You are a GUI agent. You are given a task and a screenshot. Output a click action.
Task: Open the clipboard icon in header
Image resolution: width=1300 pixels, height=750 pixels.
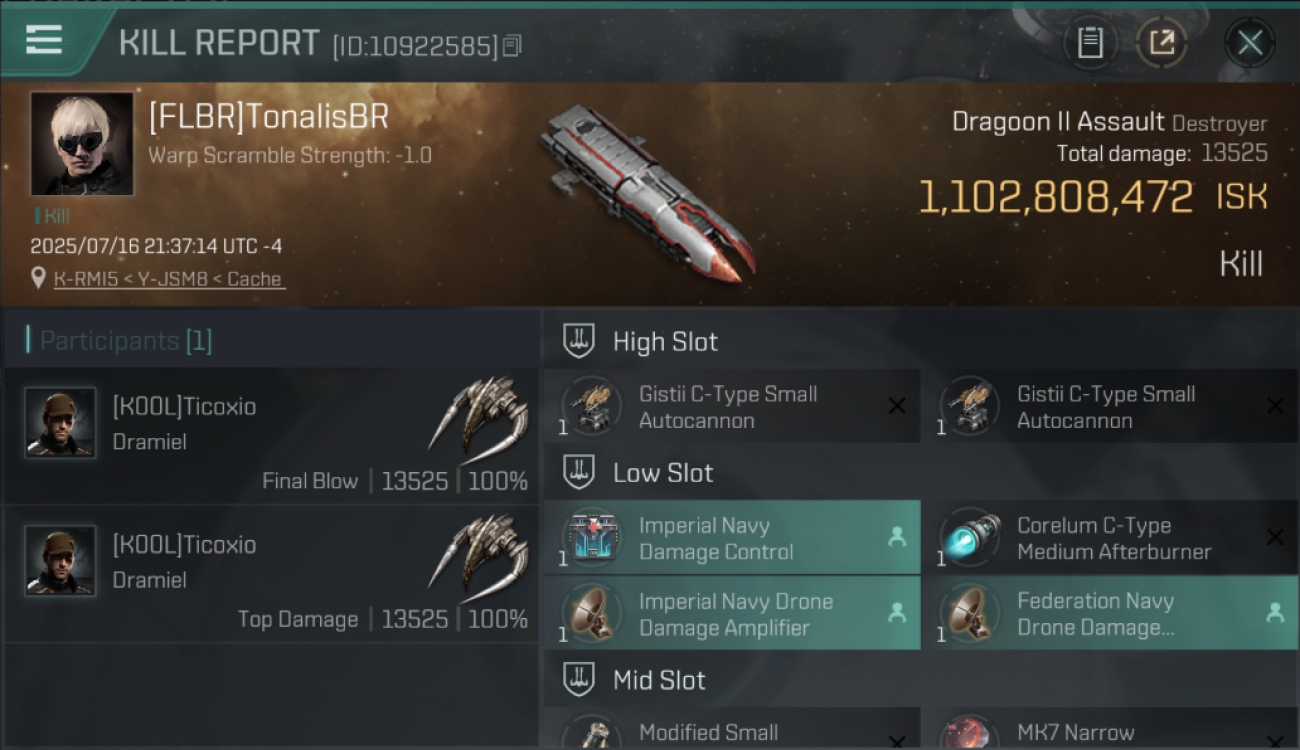click(1090, 43)
